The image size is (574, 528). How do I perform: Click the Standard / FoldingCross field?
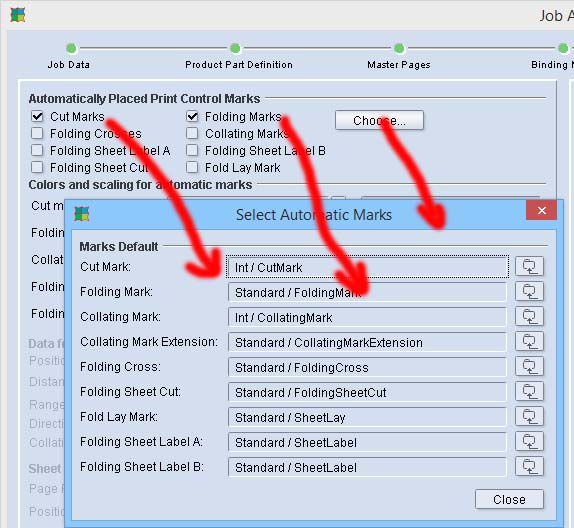[368, 367]
